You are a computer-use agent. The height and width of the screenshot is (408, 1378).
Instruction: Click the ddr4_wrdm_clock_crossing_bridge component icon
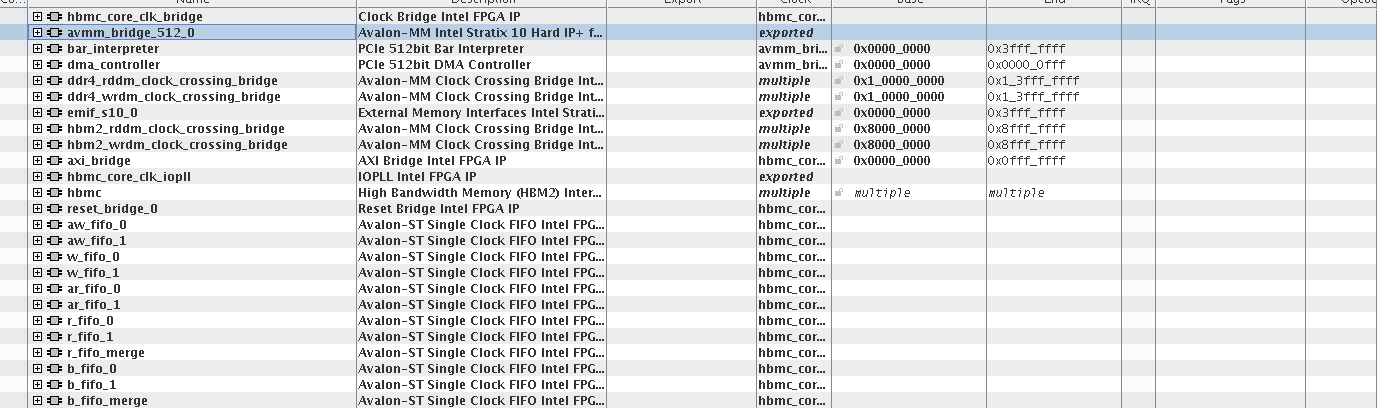(54, 97)
